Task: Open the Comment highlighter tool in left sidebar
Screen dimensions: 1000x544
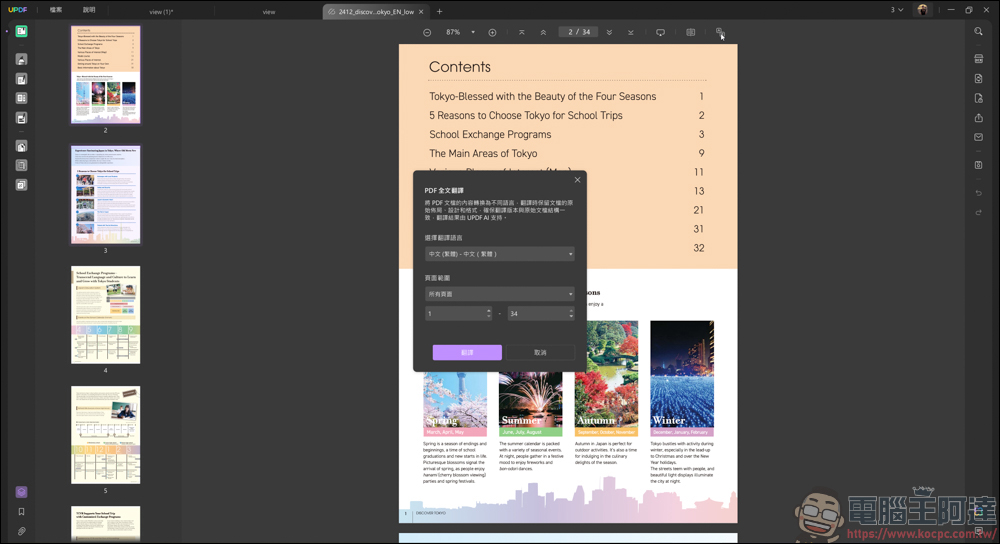Action: click(x=21, y=59)
